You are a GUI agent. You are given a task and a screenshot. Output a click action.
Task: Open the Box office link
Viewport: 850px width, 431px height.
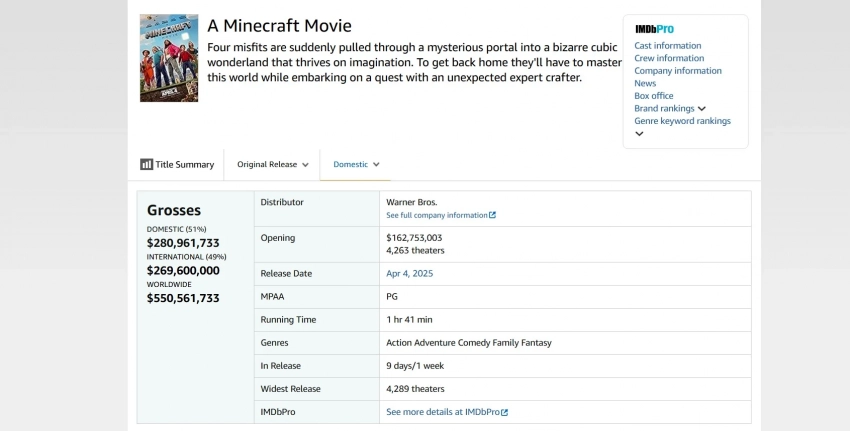pos(654,96)
